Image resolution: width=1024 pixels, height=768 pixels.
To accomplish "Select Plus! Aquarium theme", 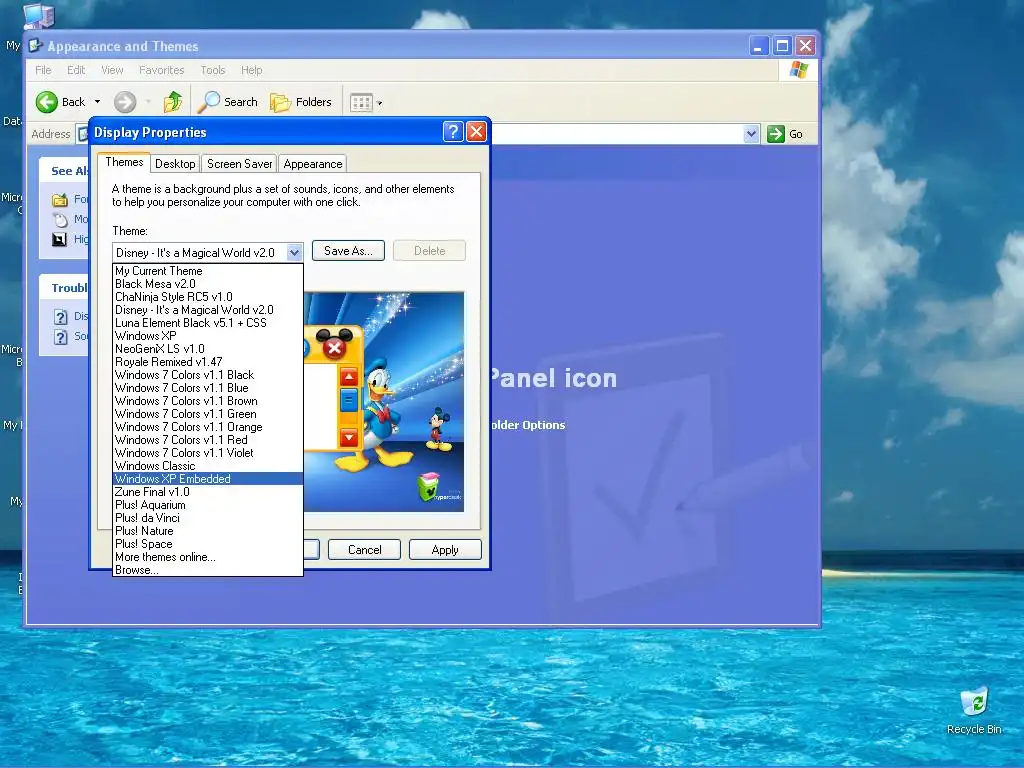I will pyautogui.click(x=208, y=505).
